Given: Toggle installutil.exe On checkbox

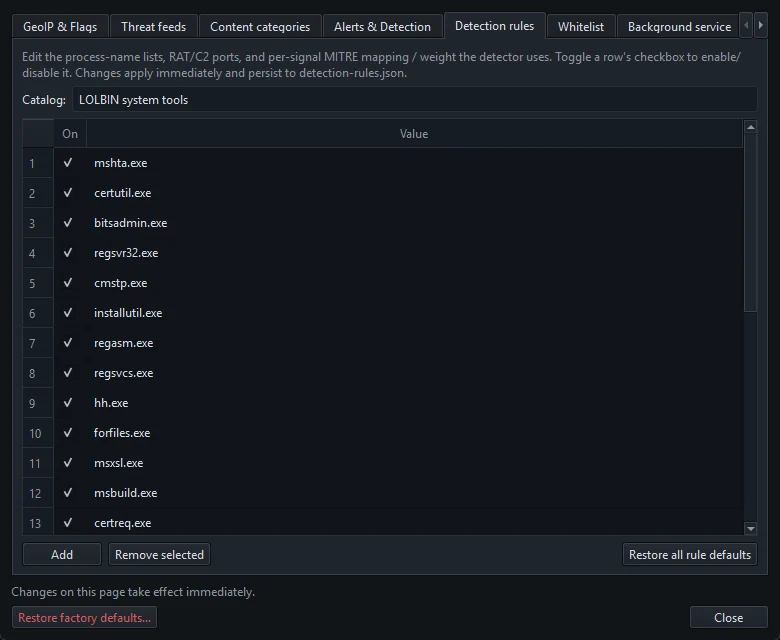Looking at the screenshot, I should tap(68, 313).
